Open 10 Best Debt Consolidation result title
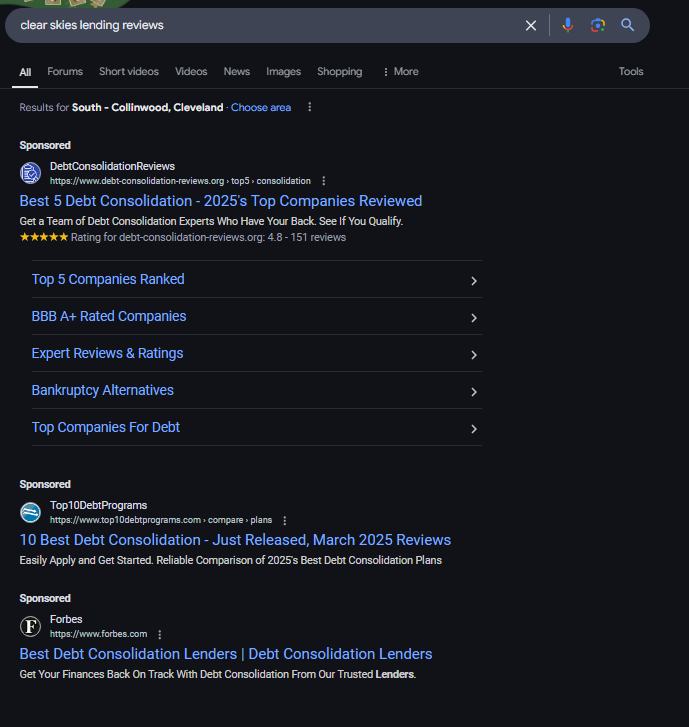This screenshot has width=689, height=727. click(235, 540)
